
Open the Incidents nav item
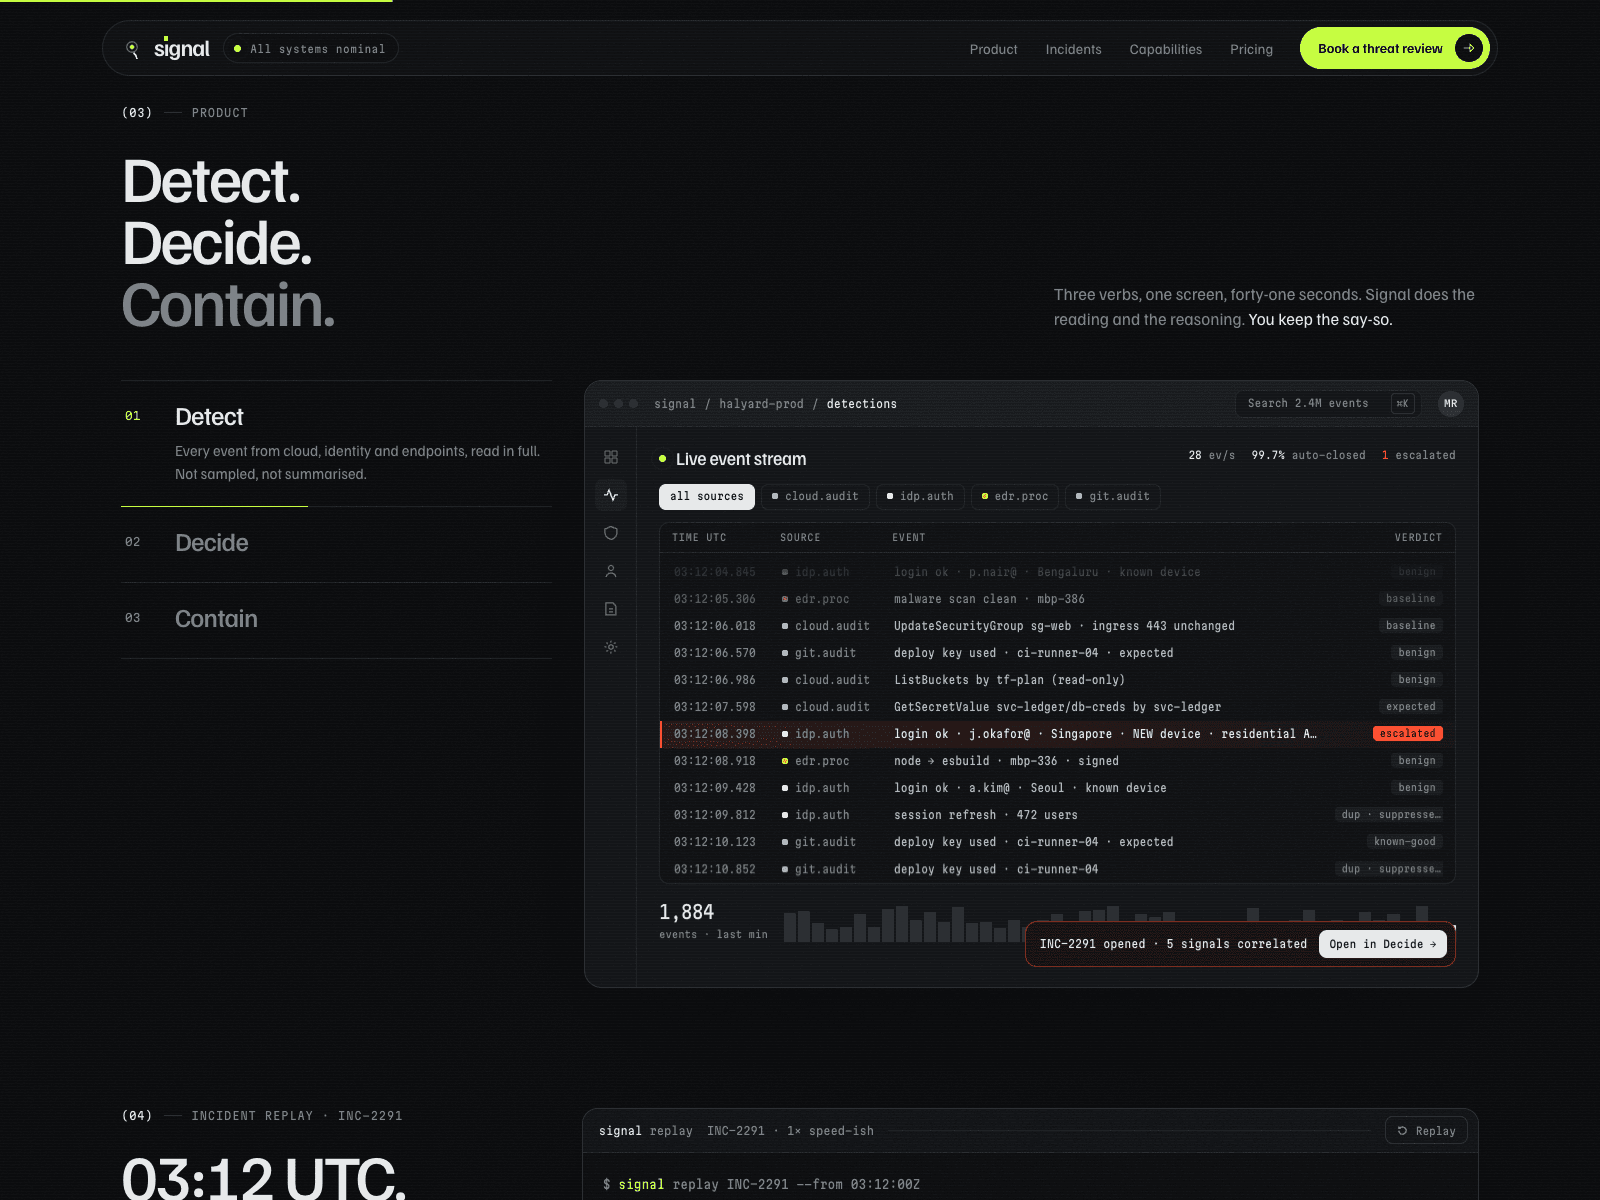[1073, 49]
